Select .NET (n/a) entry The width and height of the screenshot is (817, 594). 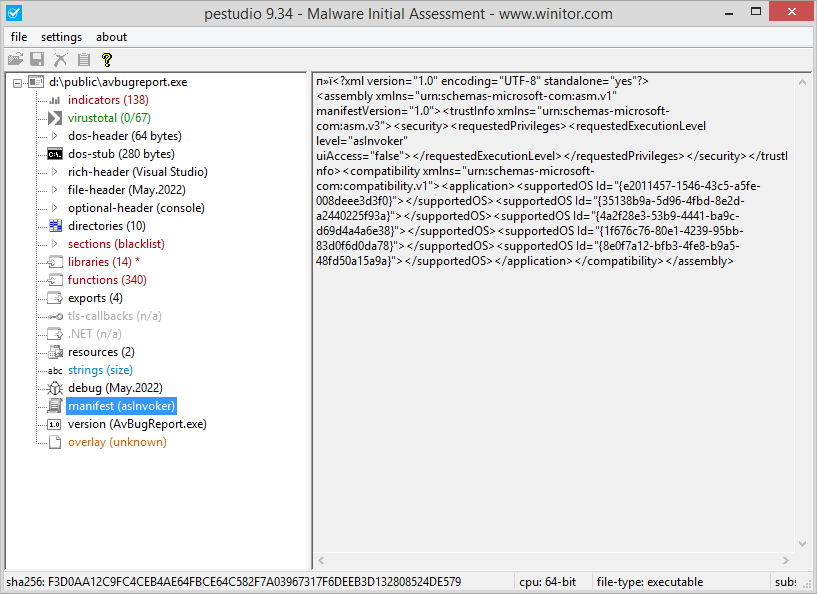pos(94,334)
